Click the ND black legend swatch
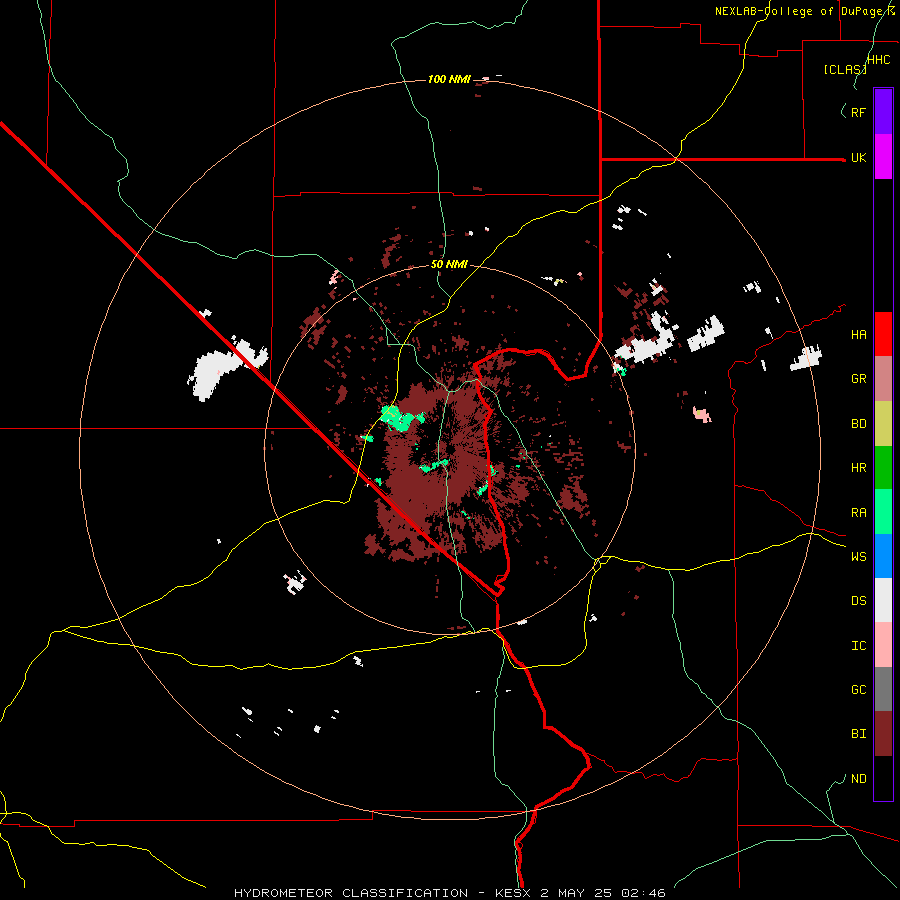Viewport: 900px width, 900px height. 883,778
